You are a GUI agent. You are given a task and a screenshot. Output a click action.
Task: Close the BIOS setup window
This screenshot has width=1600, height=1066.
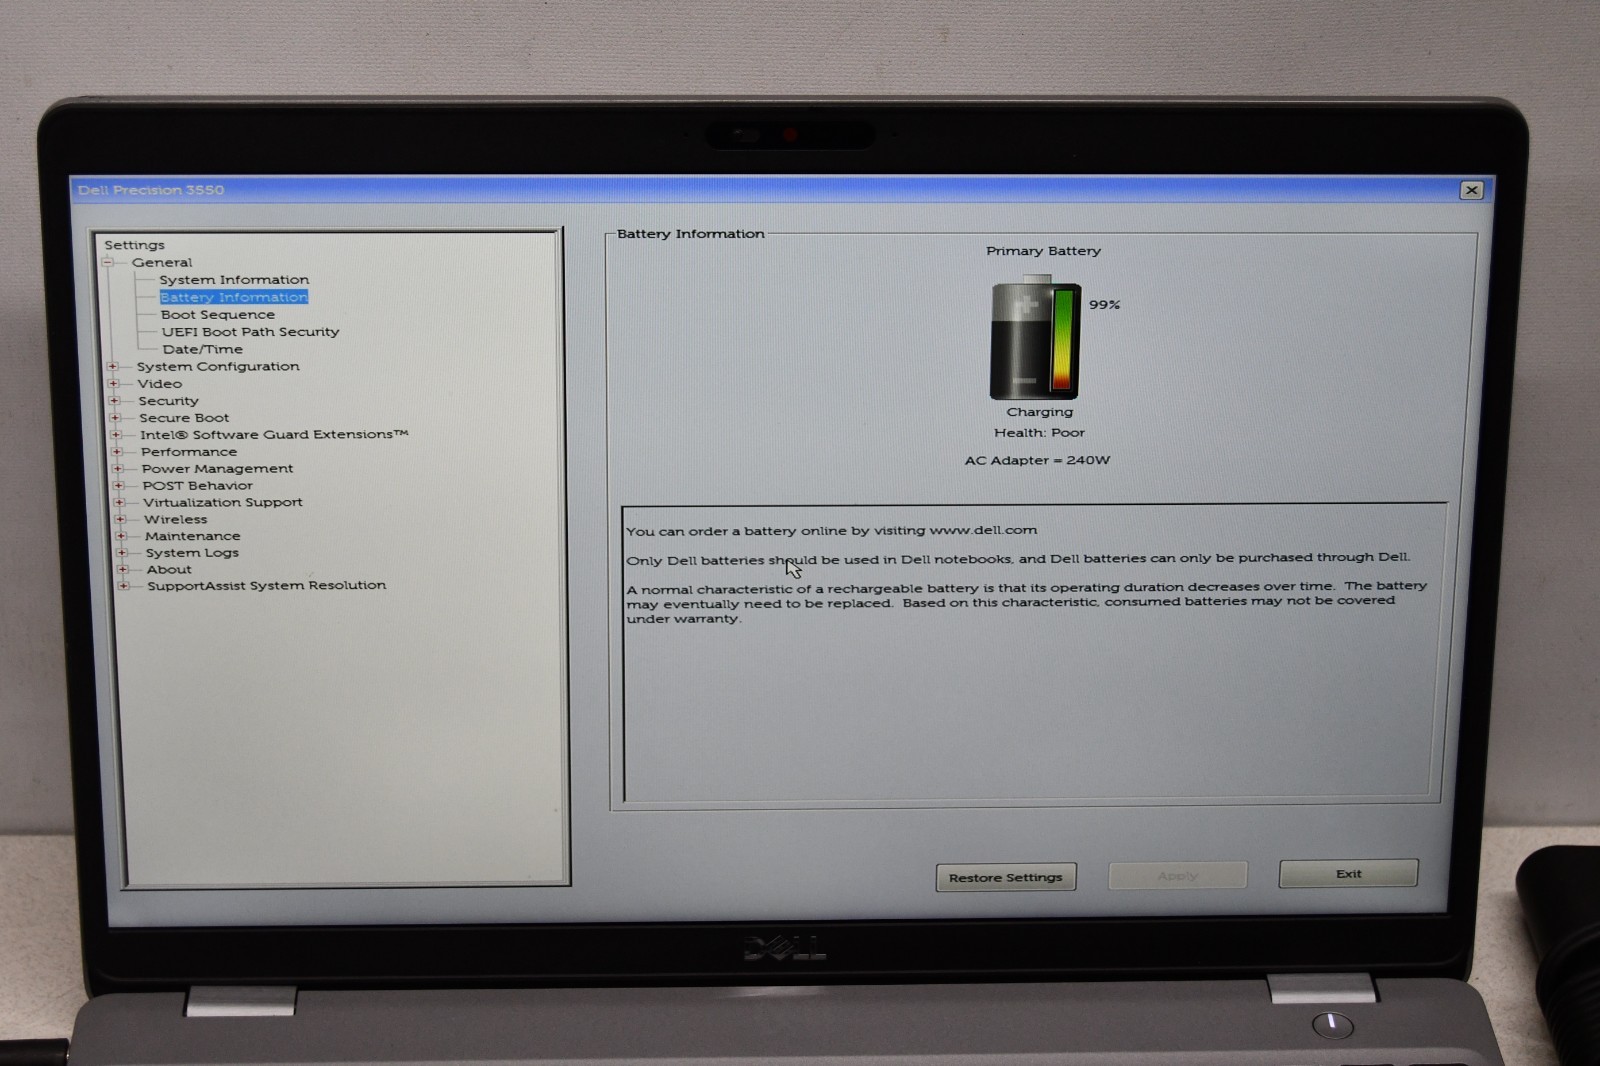1471,190
